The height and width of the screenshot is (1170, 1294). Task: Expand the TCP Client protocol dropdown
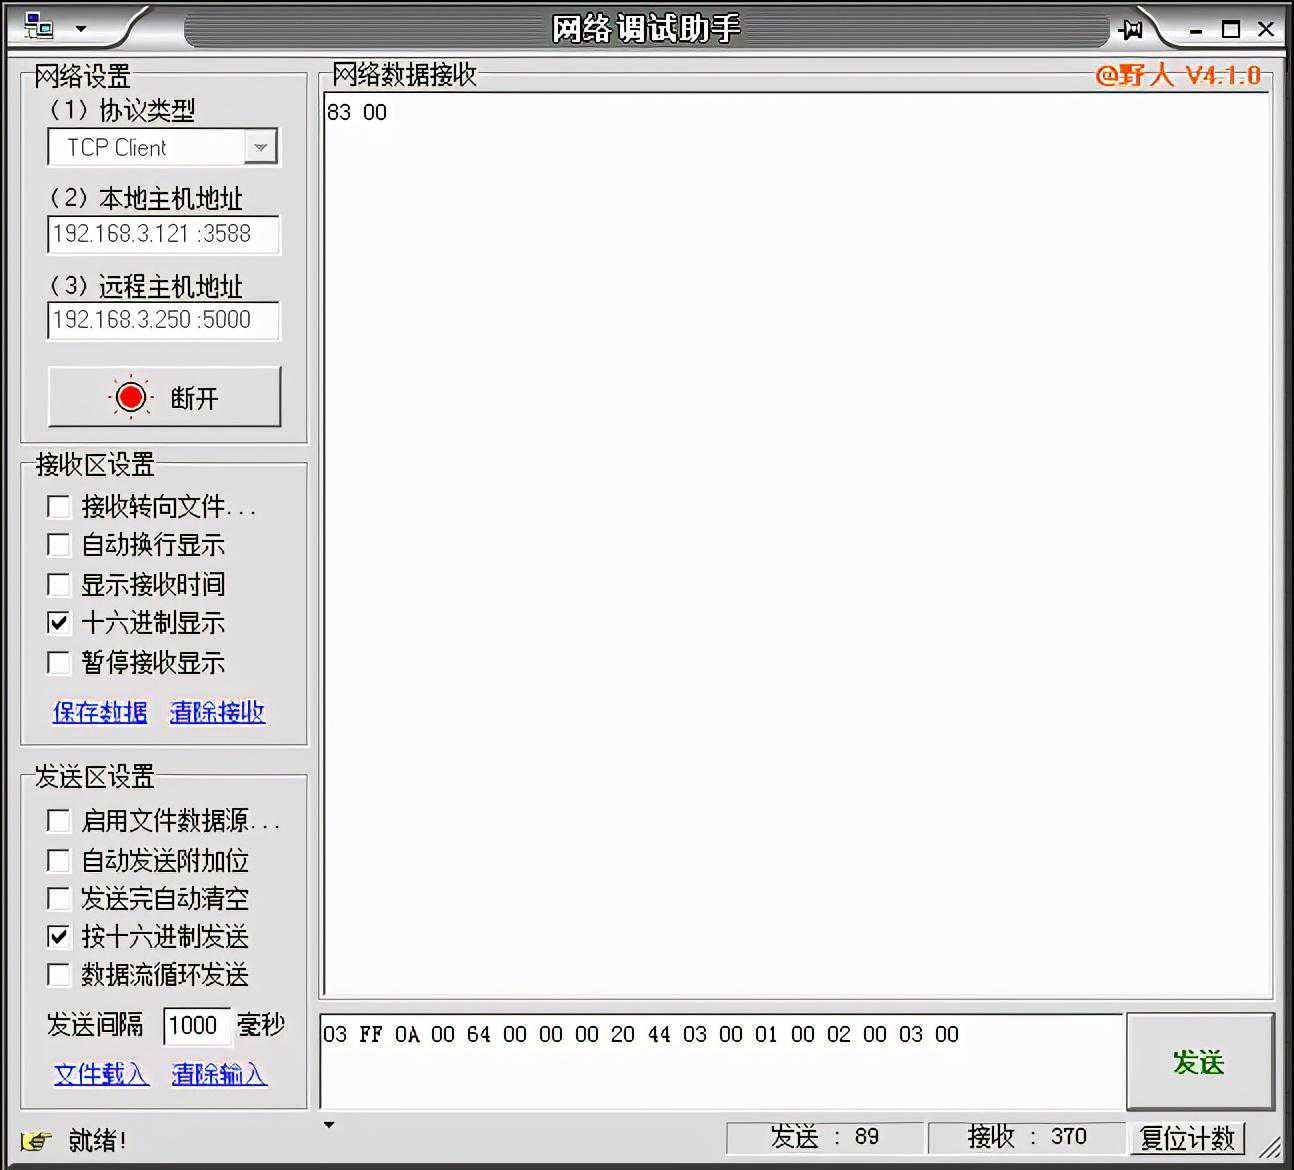(260, 148)
